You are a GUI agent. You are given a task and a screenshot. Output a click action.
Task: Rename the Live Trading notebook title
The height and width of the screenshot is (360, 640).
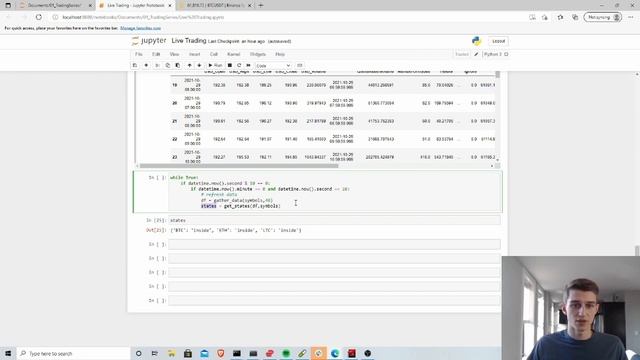189,41
